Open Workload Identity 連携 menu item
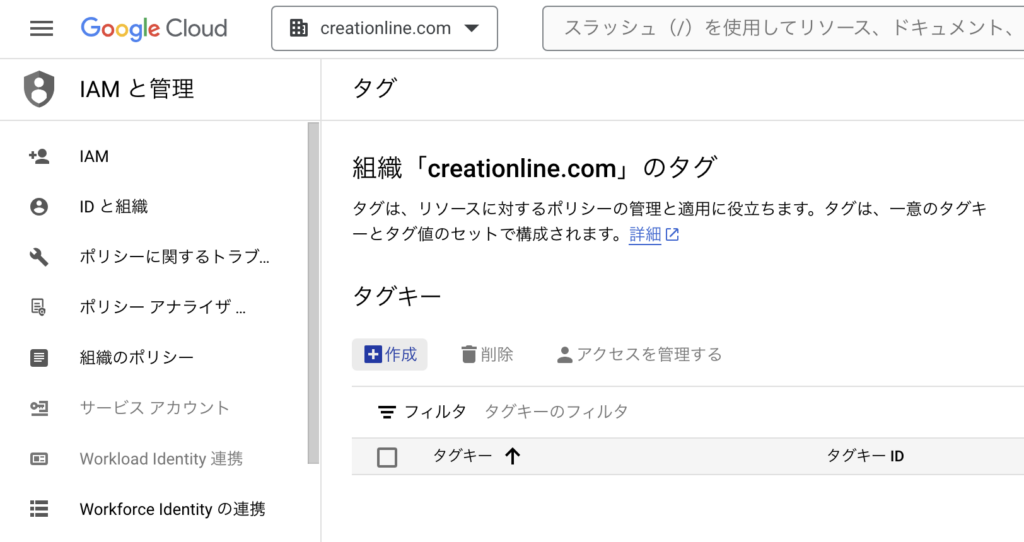Image resolution: width=1024 pixels, height=542 pixels. tap(161, 459)
